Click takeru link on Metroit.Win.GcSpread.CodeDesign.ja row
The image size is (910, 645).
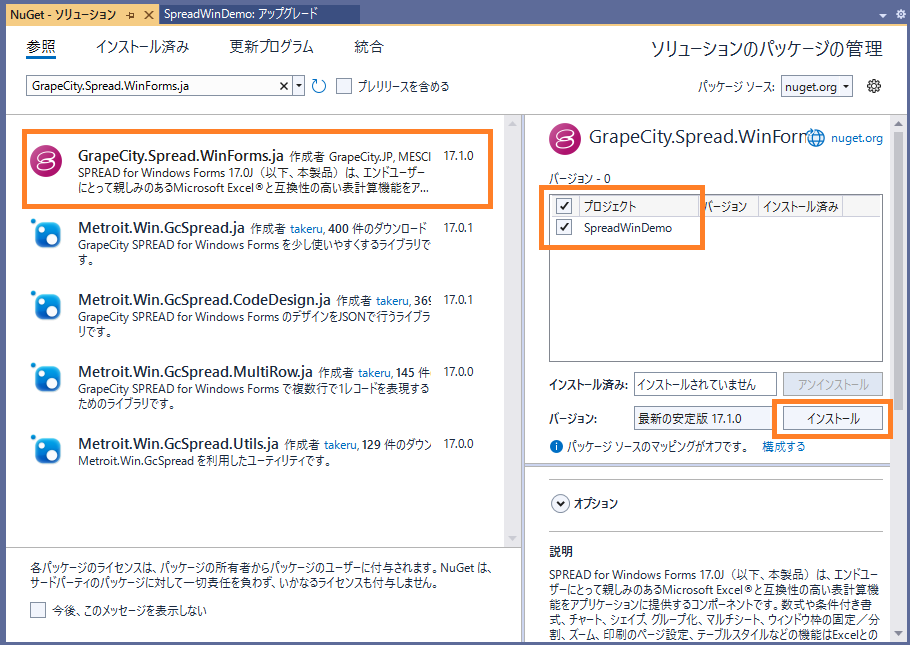pyautogui.click(x=392, y=301)
